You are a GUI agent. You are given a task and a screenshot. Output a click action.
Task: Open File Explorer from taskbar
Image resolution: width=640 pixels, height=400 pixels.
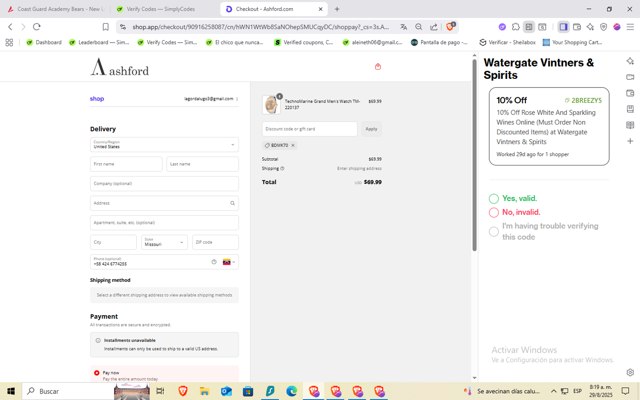point(204,391)
